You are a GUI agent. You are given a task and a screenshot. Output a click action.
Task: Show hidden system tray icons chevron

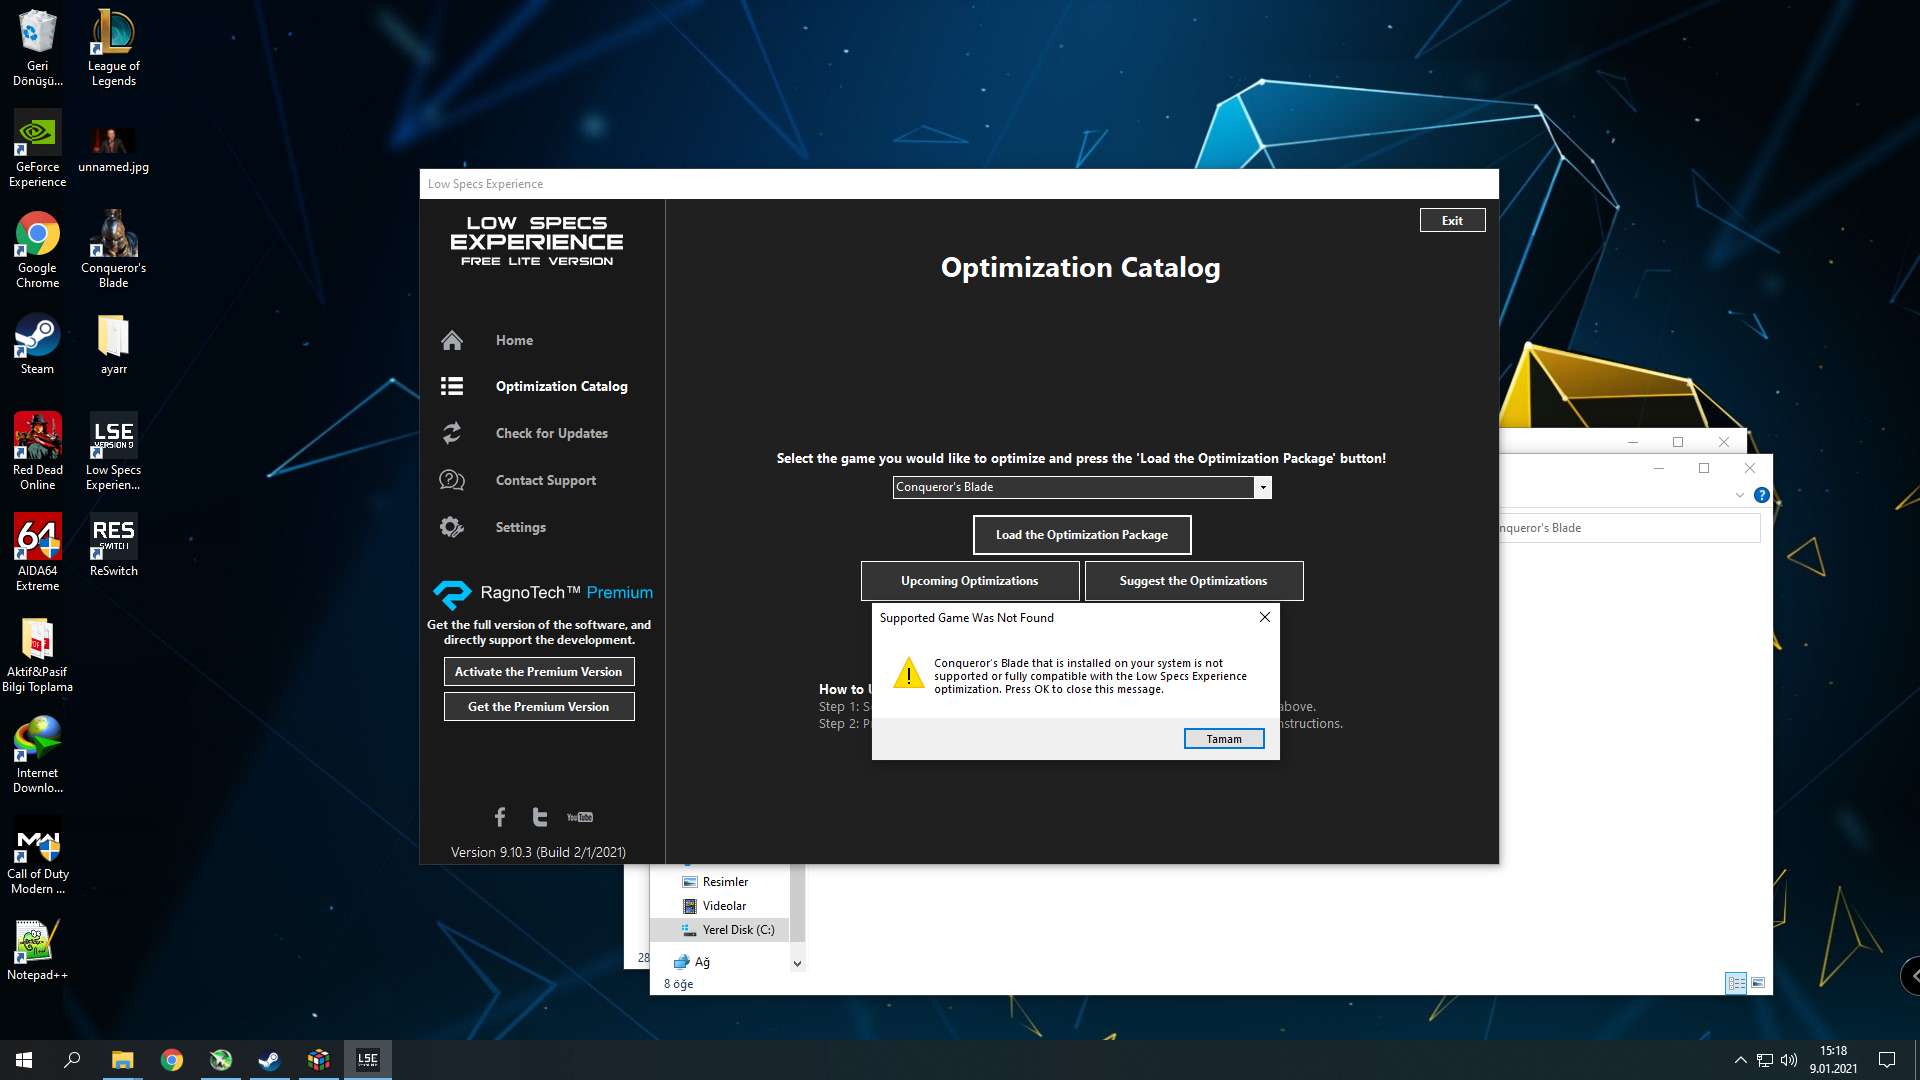(1740, 1060)
